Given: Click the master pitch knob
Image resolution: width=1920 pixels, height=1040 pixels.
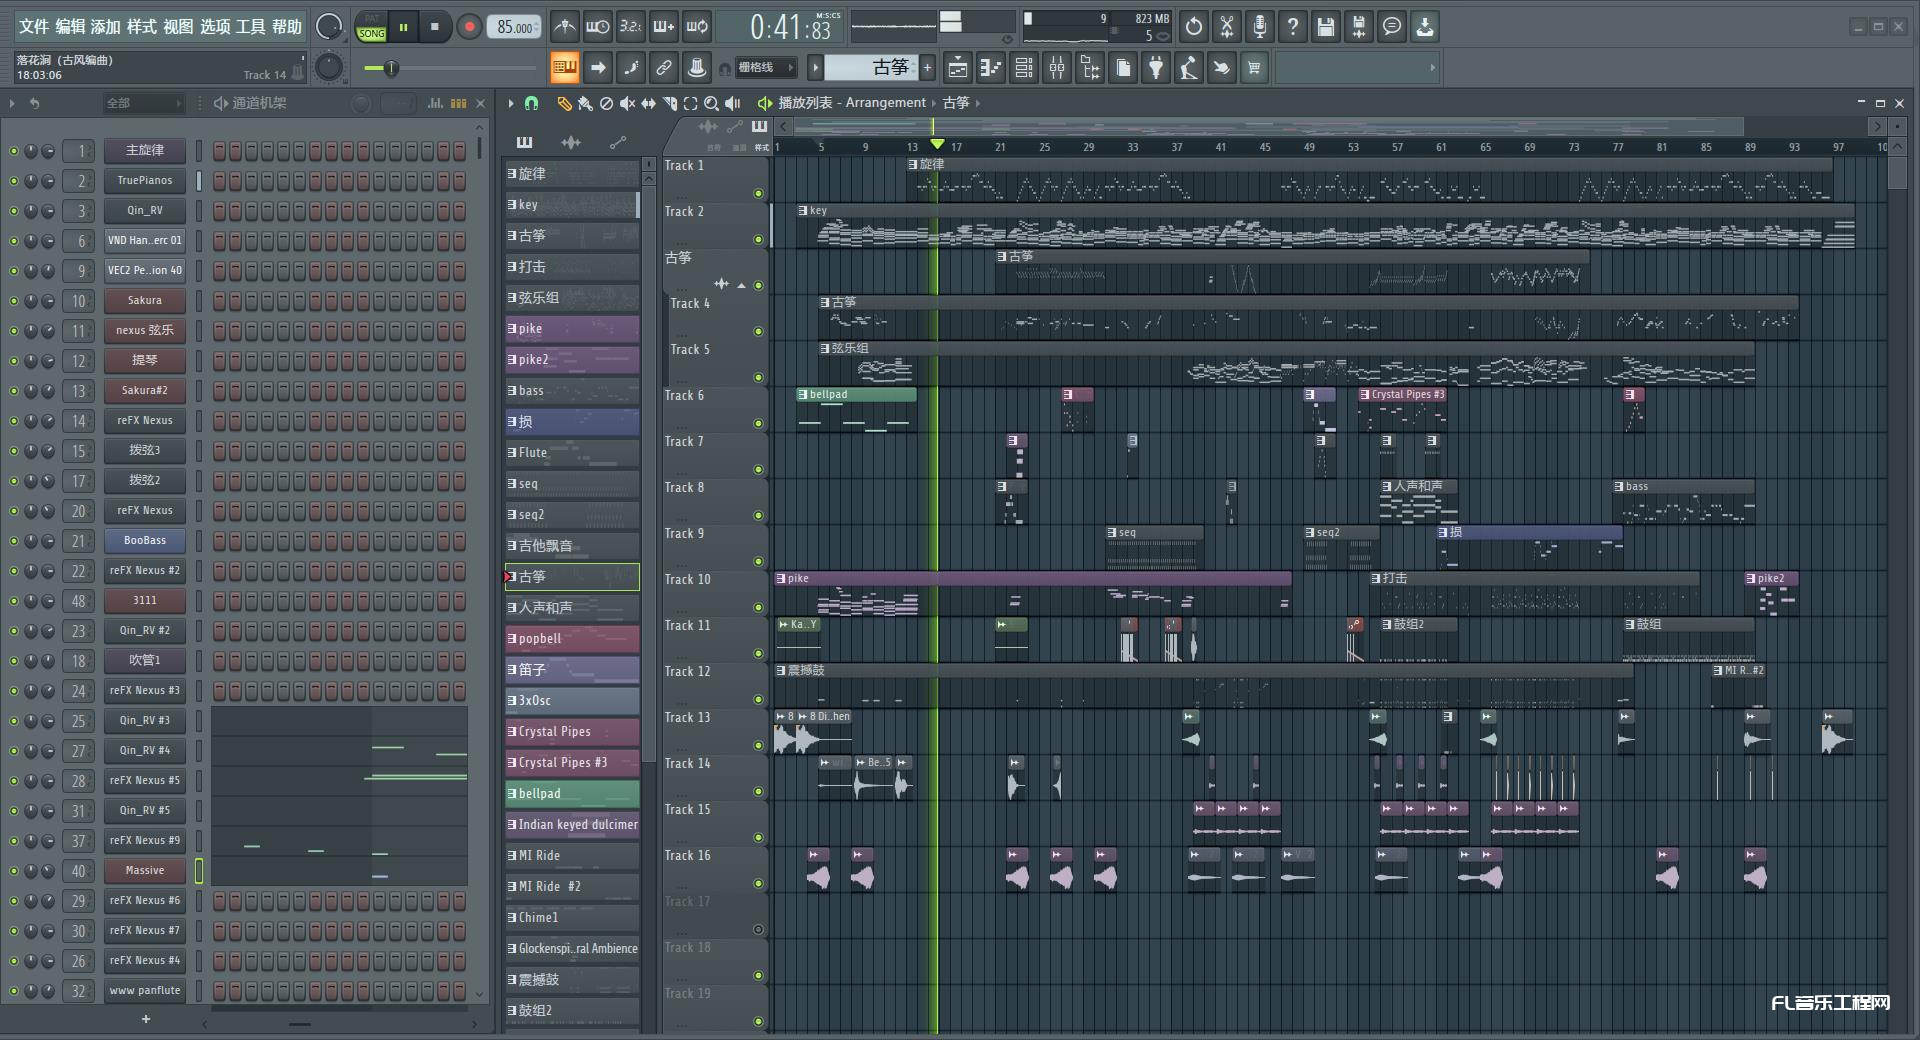Looking at the screenshot, I should 329,67.
